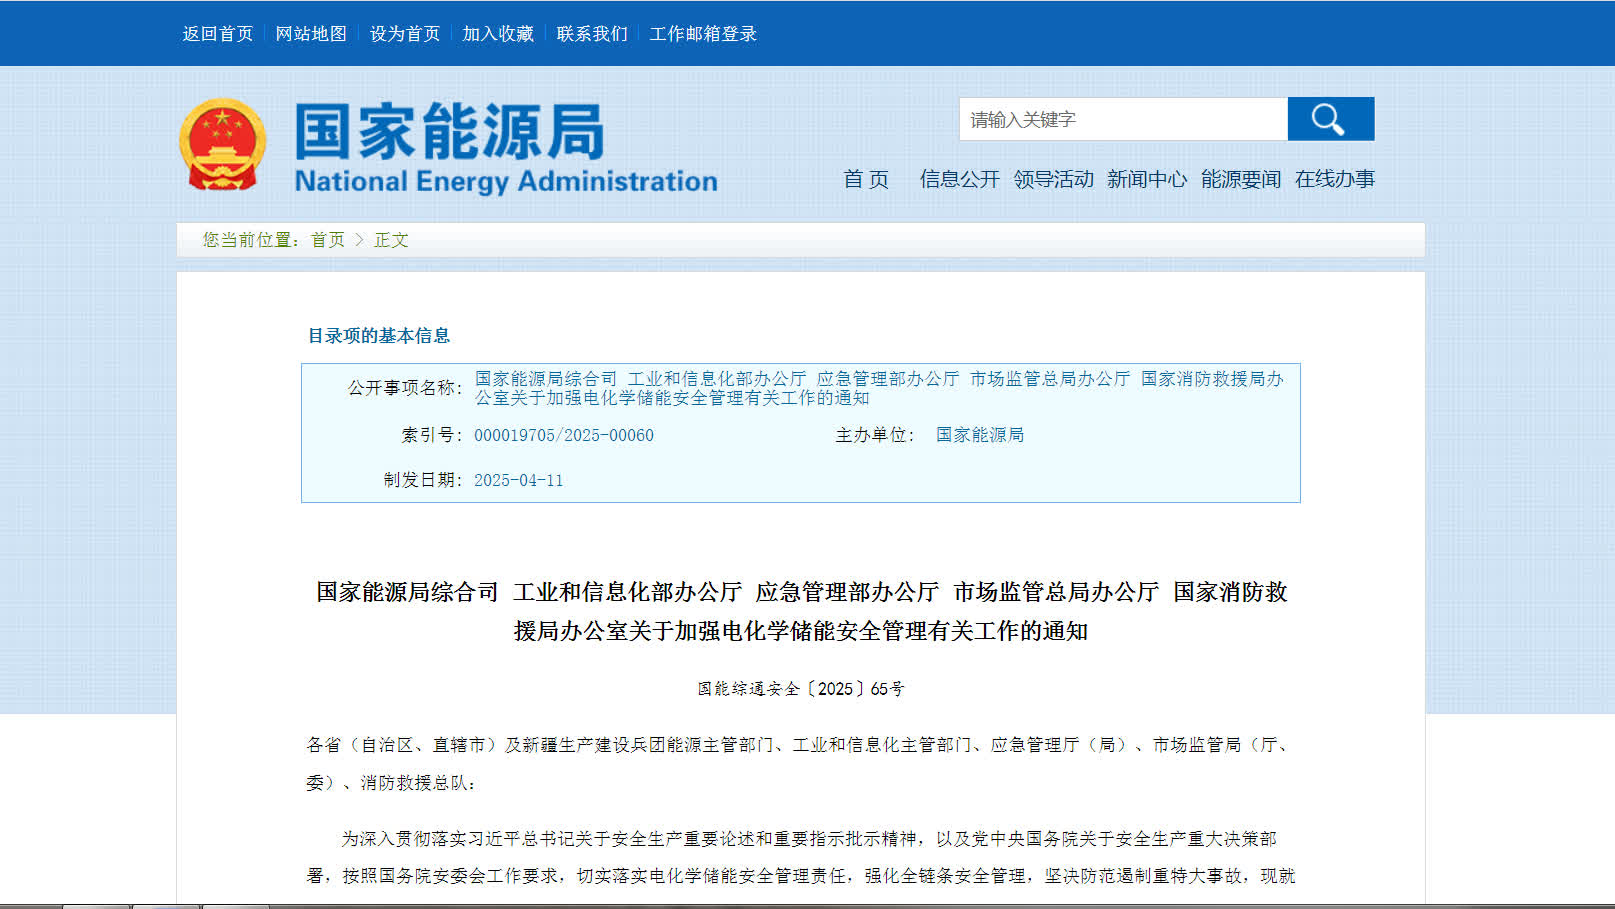Open 工作邮箱登录 link
Screen dimensions: 1615x909
point(703,34)
